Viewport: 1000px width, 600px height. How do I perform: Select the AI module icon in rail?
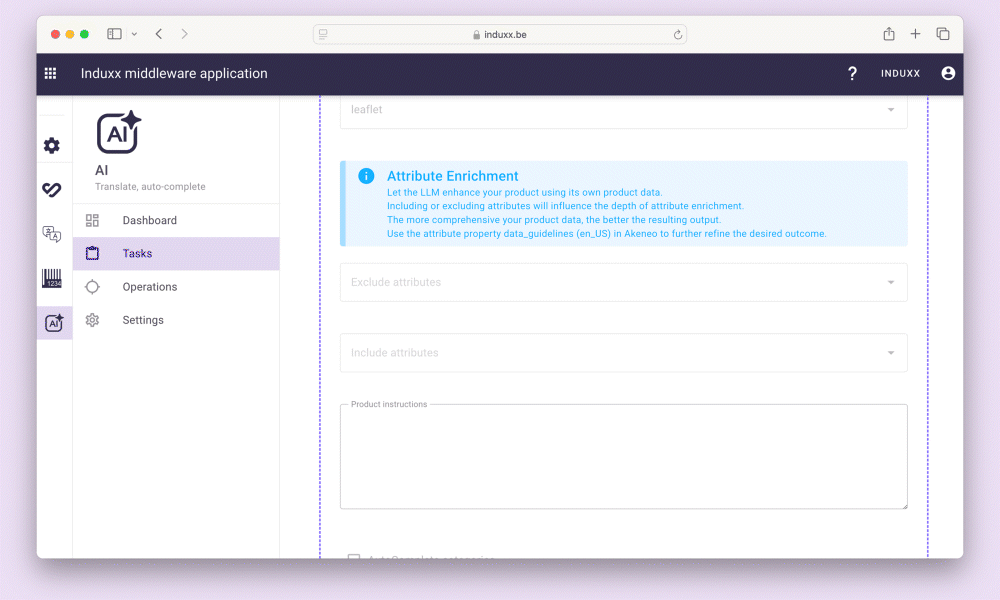tap(54, 323)
